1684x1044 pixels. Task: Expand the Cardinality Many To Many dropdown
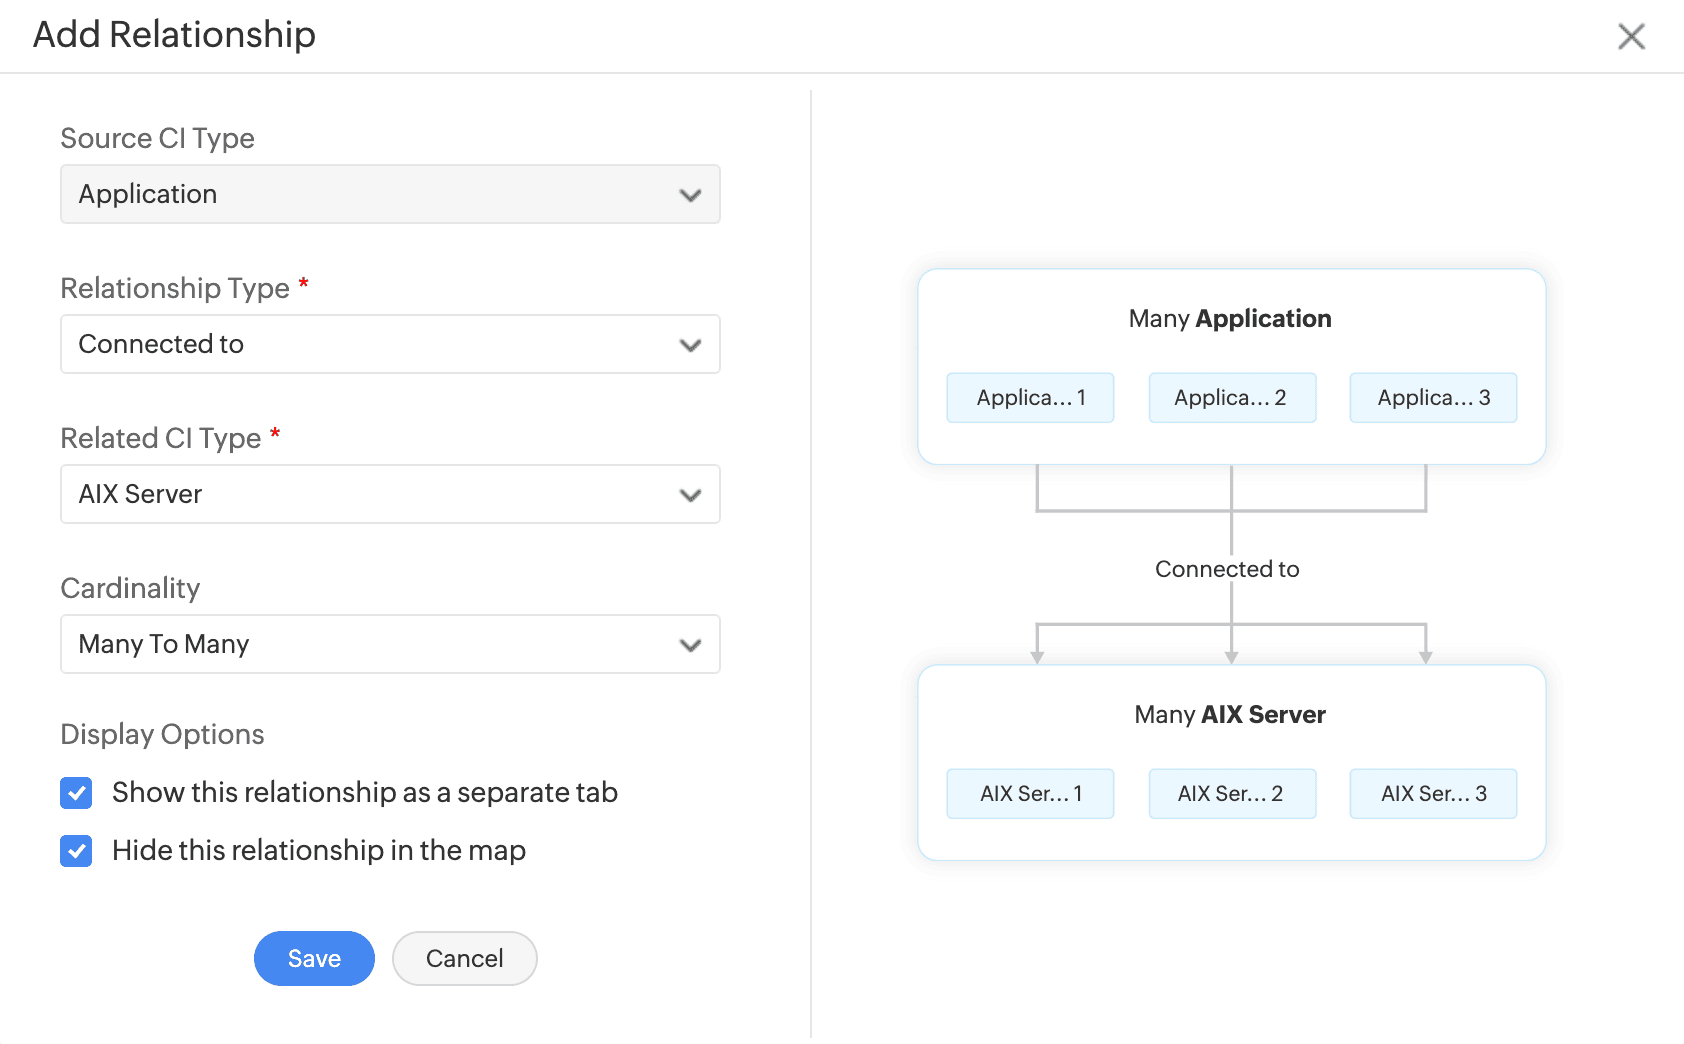coord(390,644)
